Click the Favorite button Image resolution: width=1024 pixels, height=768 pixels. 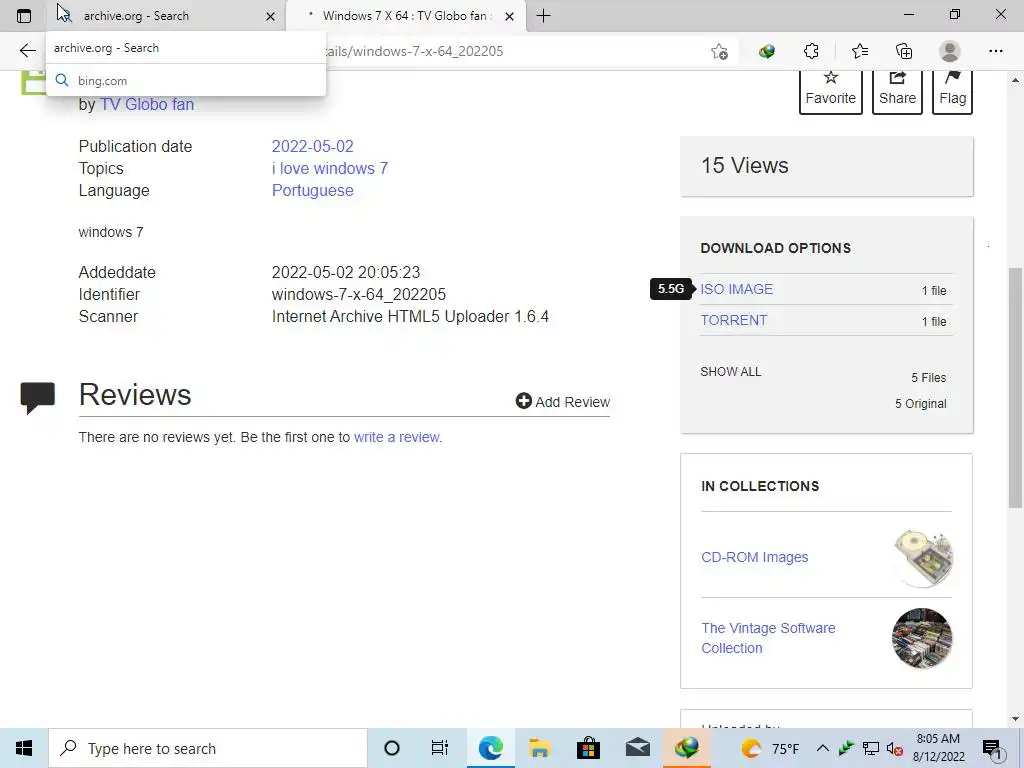pos(831,91)
